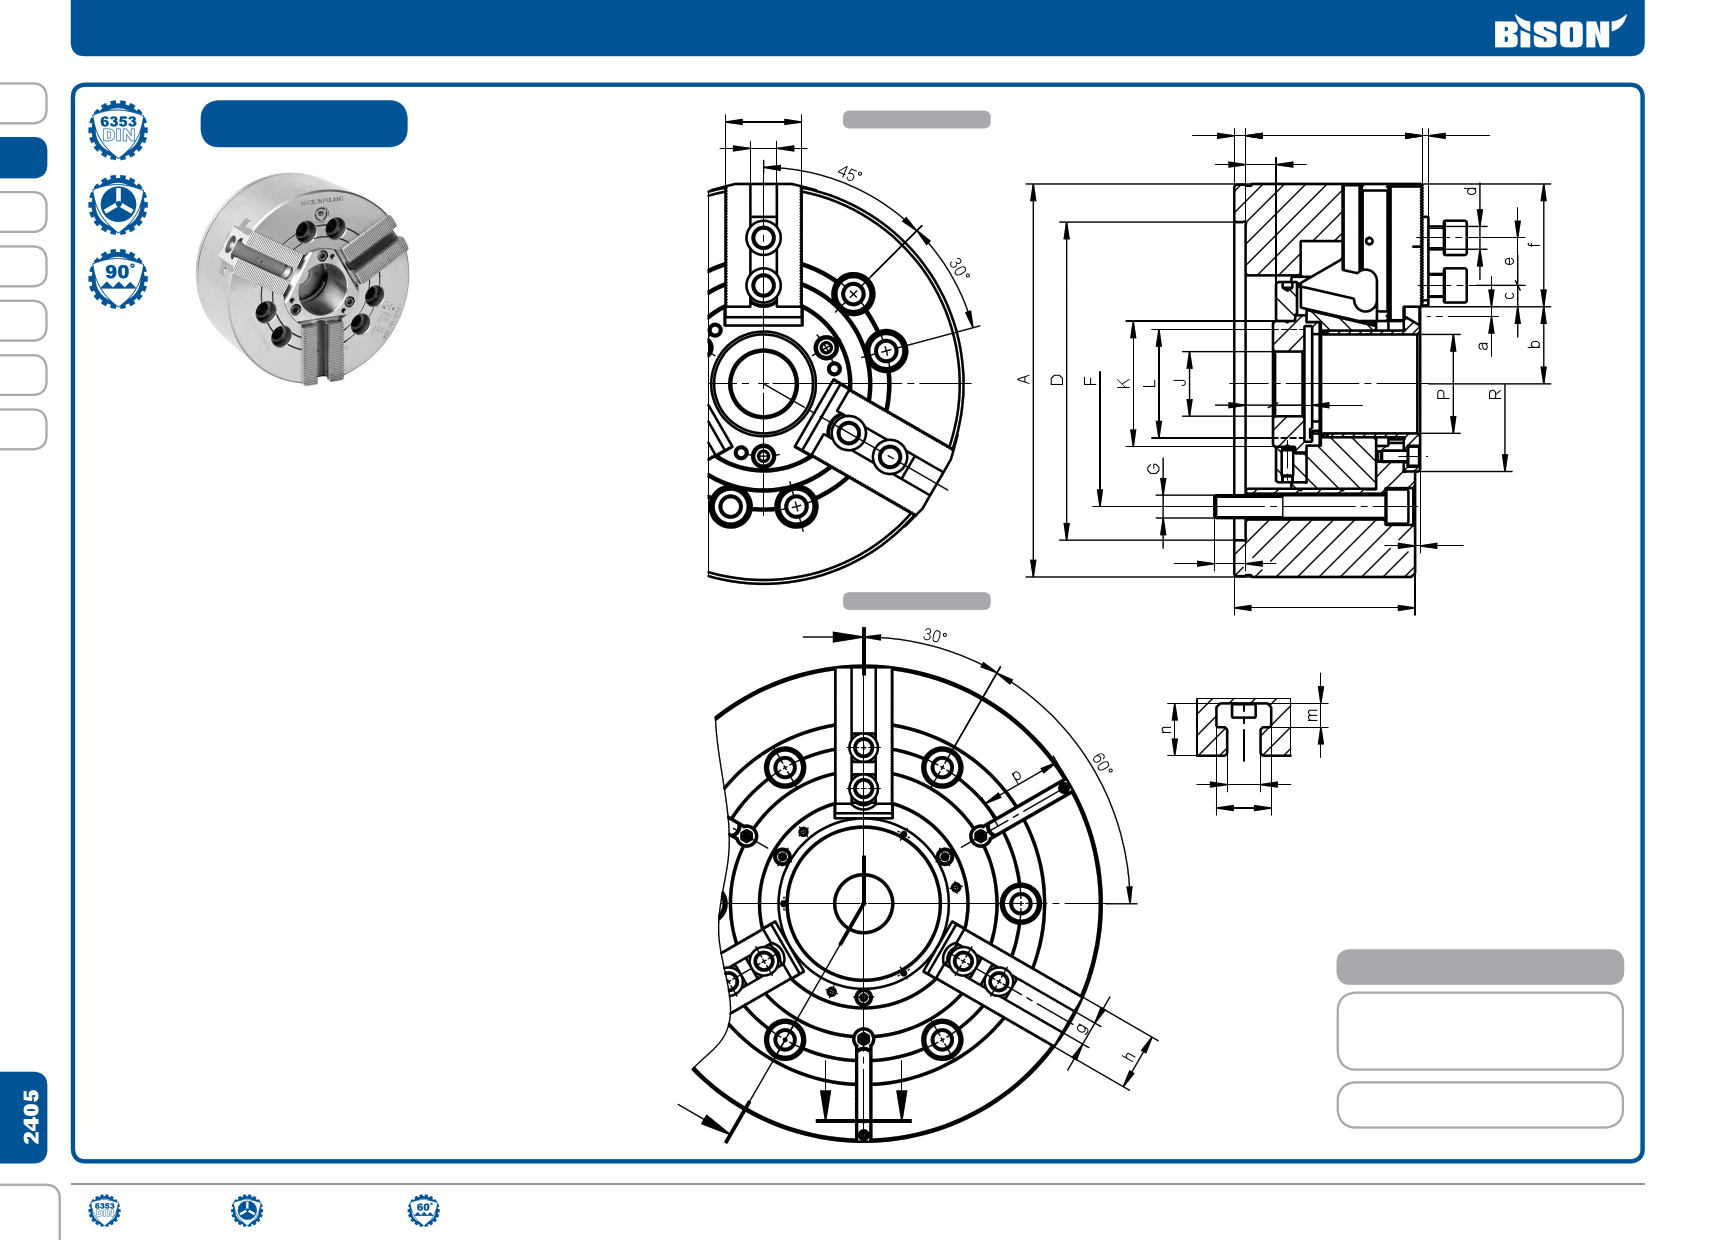Click the large white box under the gray header
This screenshot has height=1240, width=1713.
(1479, 1031)
